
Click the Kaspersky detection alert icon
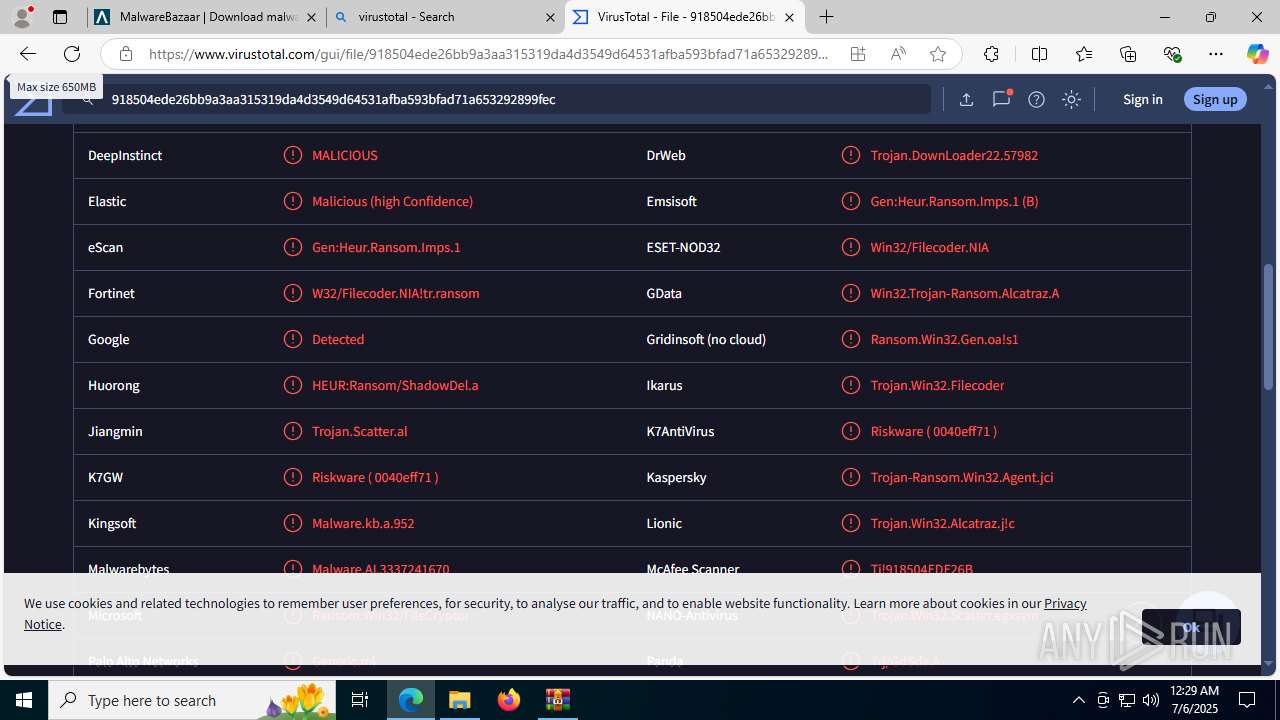(851, 477)
